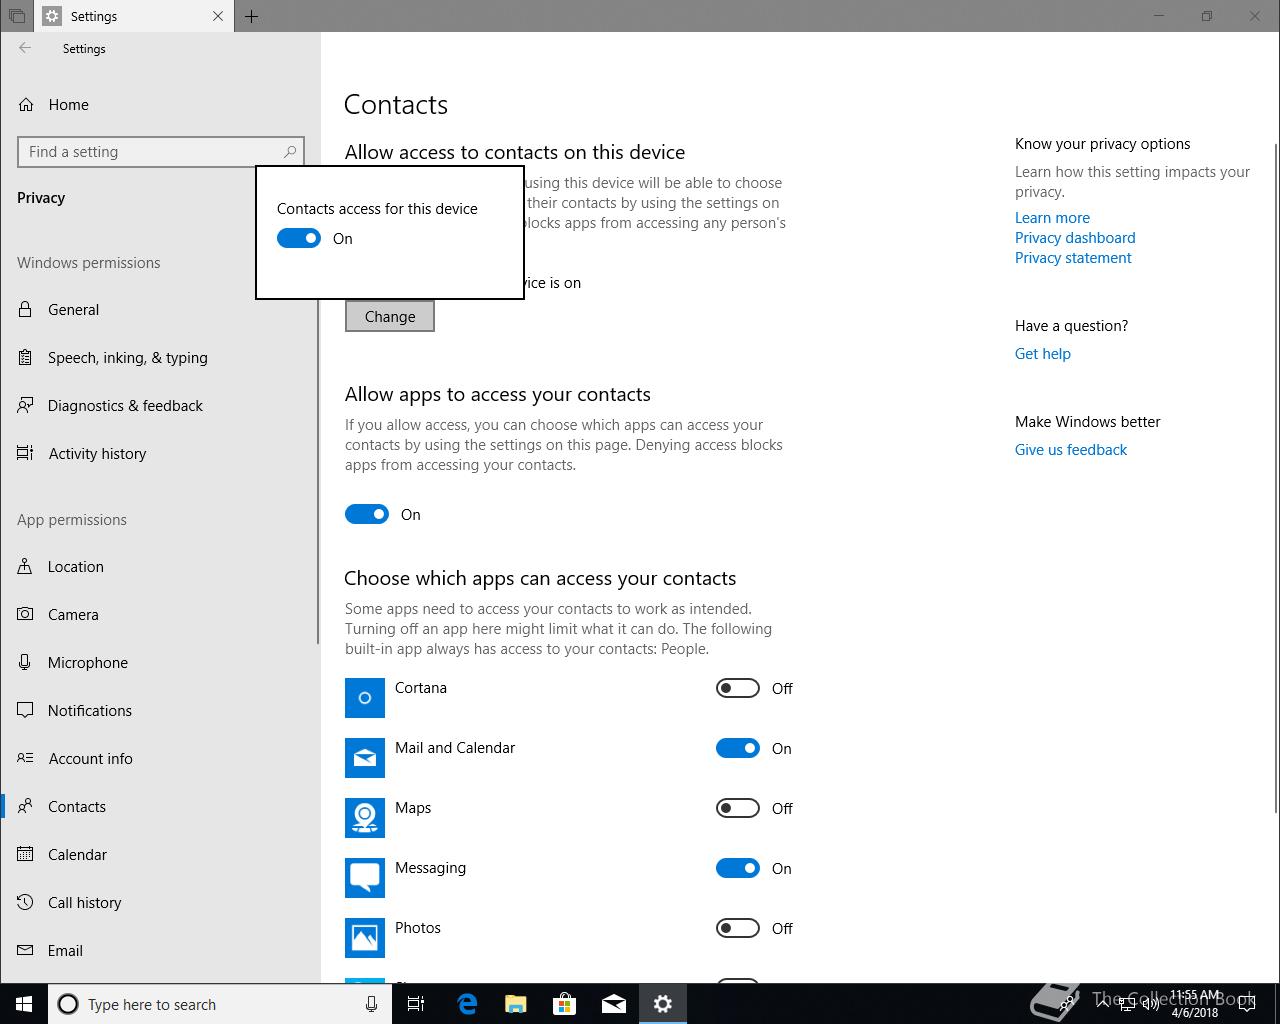Viewport: 1280px width, 1024px height.
Task: Turn off Contacts access for this device
Action: point(298,238)
